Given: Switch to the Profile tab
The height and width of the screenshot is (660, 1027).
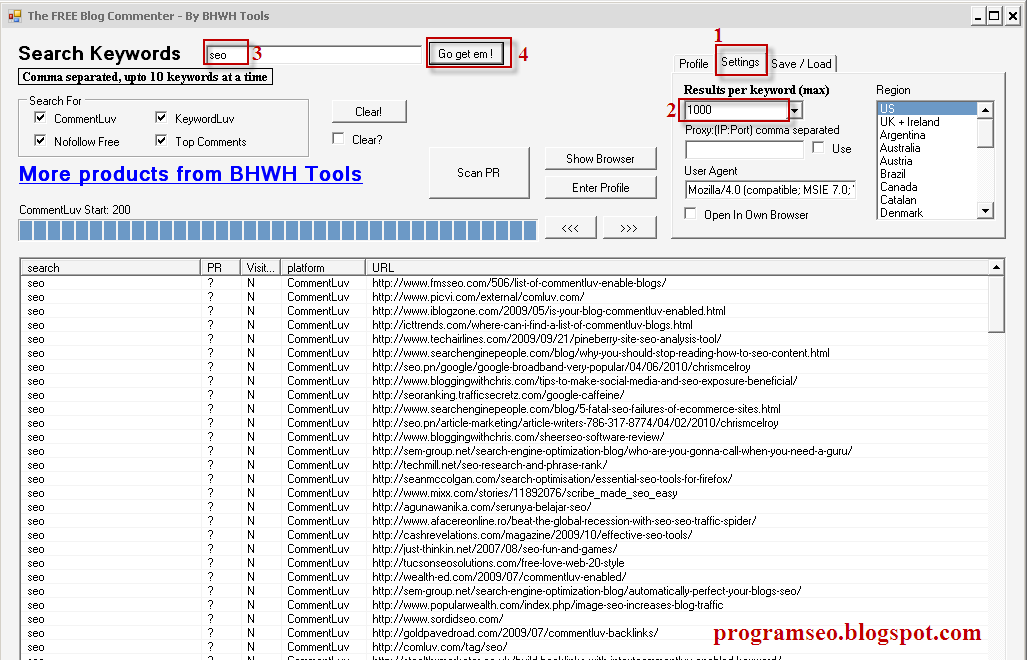Looking at the screenshot, I should coord(693,64).
